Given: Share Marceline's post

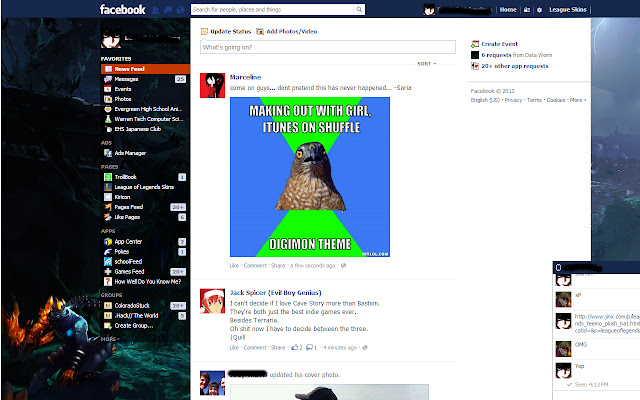Looking at the screenshot, I should [x=278, y=266].
